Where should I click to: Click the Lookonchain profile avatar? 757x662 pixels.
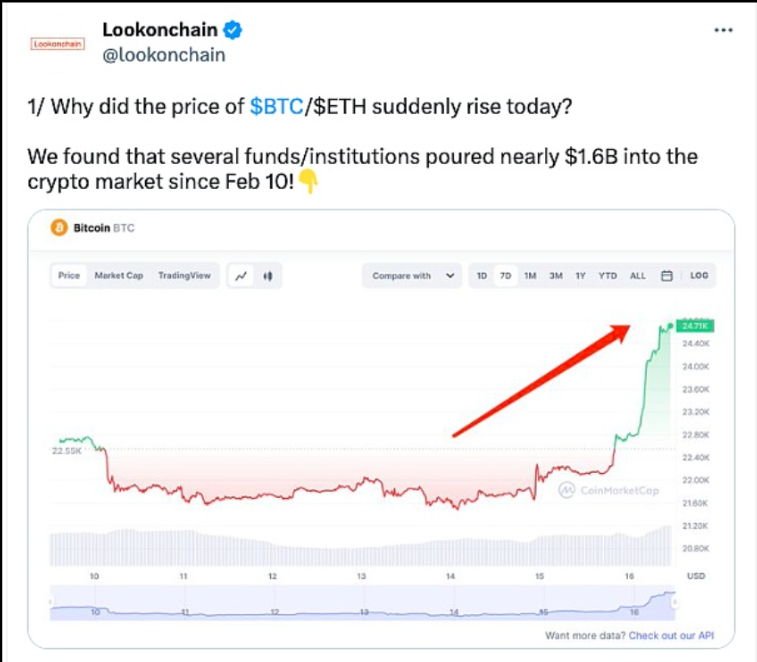point(58,44)
